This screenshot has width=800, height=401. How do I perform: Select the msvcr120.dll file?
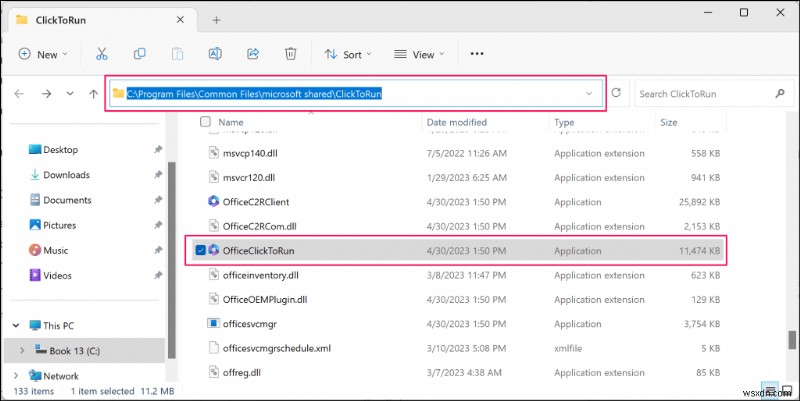(249, 178)
